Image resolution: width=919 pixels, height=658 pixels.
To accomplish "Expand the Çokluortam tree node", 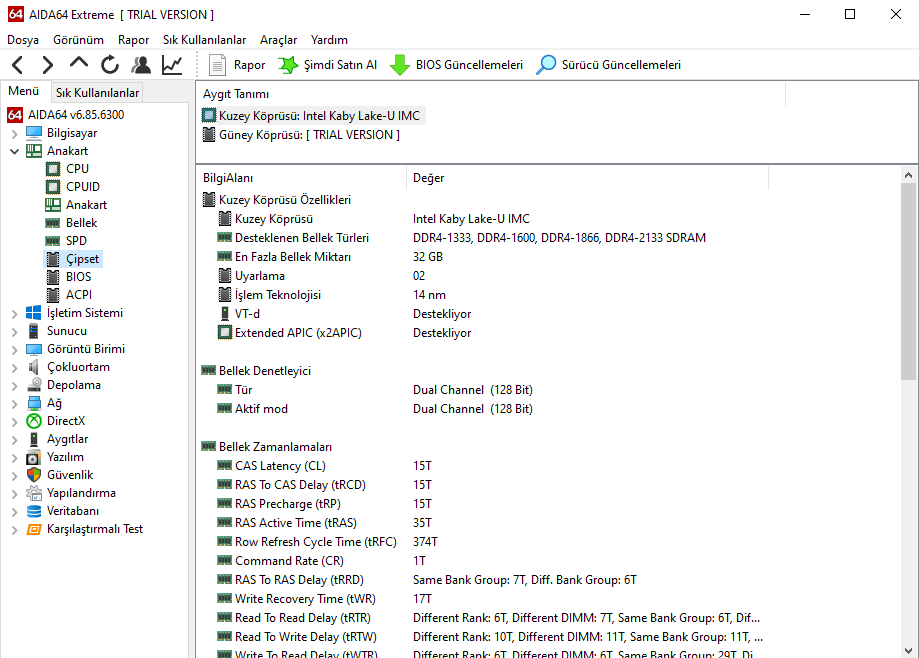I will tap(15, 368).
